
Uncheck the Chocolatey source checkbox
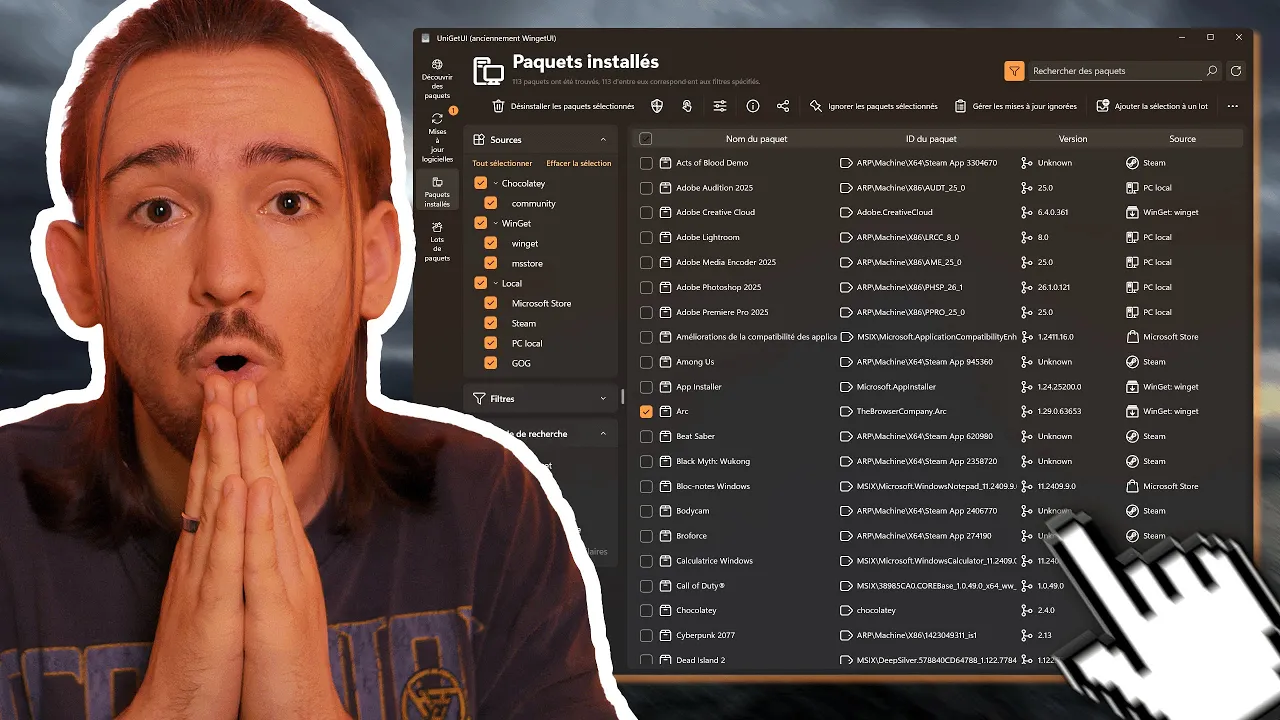(481, 183)
